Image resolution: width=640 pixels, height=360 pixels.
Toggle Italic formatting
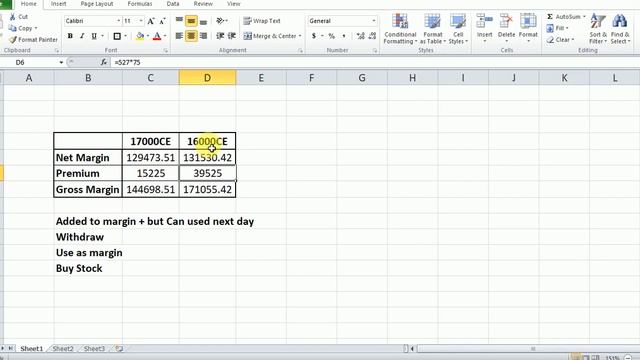82,36
